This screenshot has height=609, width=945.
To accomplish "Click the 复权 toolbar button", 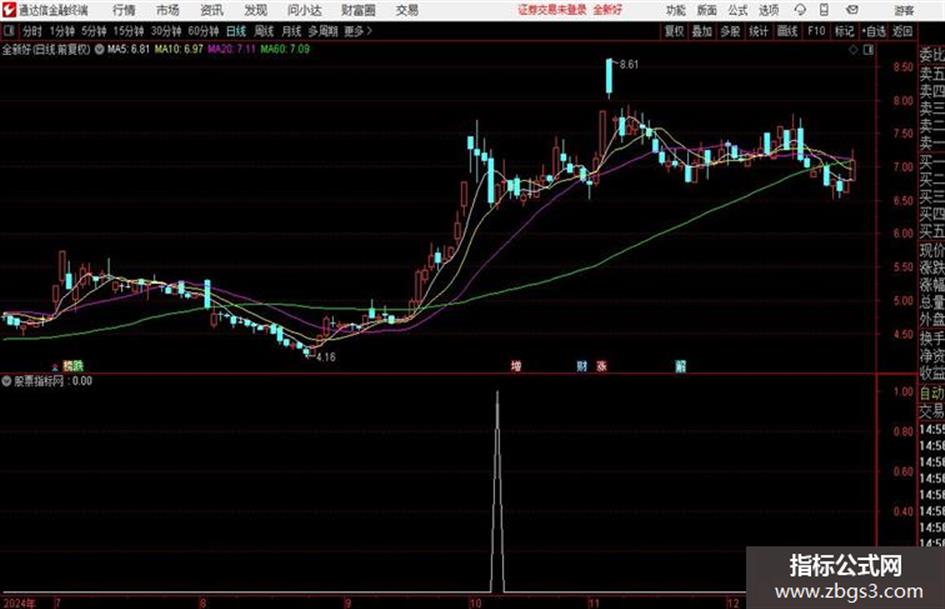I will coord(674,31).
